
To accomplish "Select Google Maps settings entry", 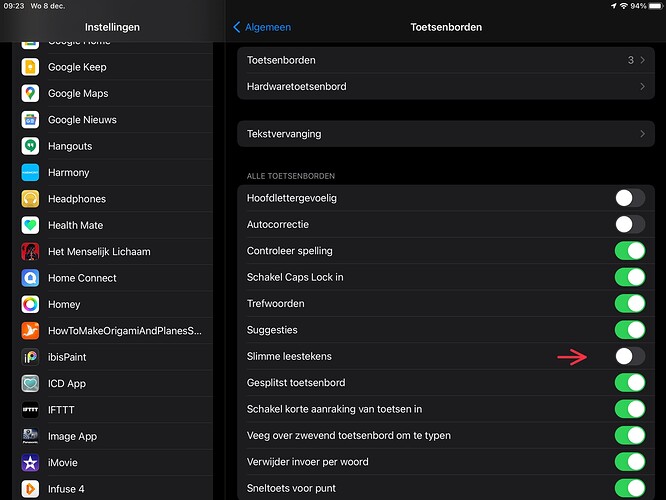I will click(x=113, y=93).
